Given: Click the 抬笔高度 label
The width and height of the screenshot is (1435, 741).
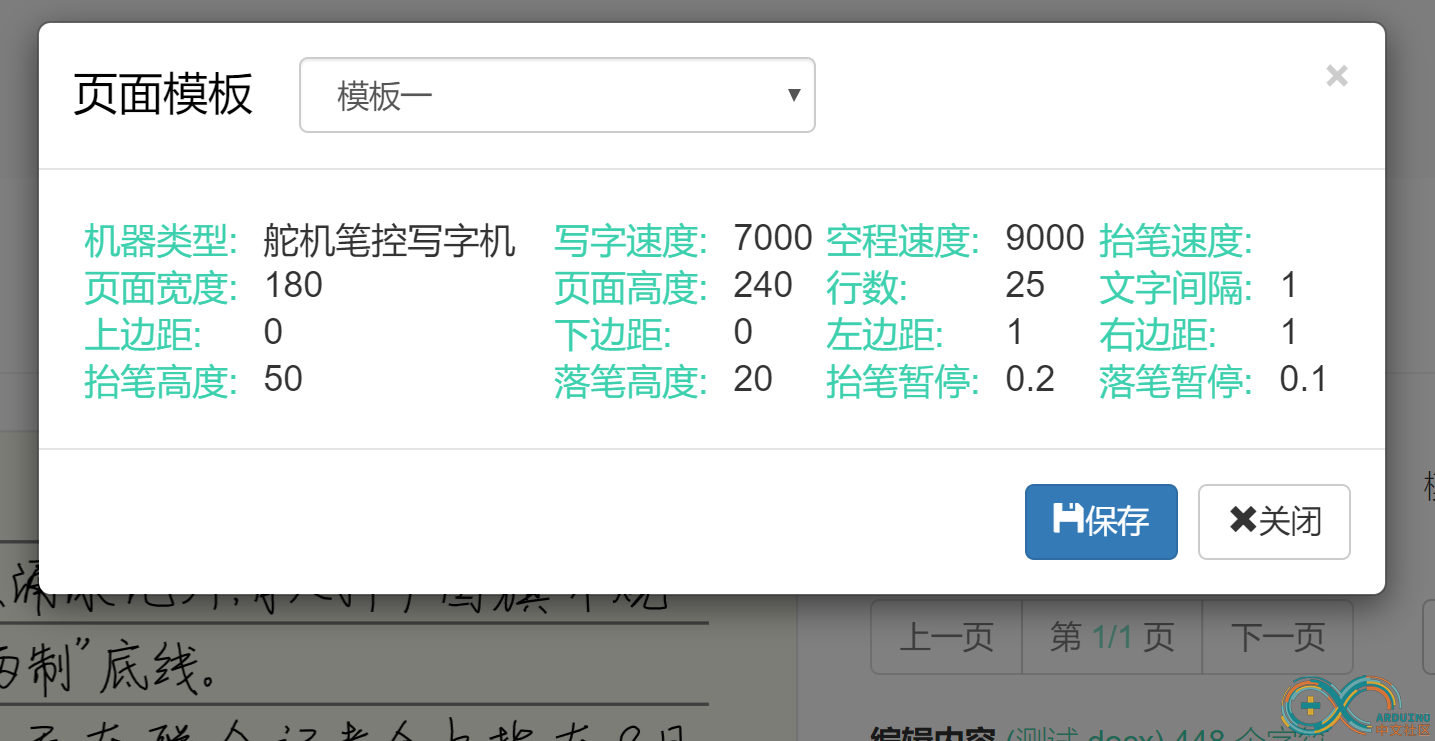Looking at the screenshot, I should [x=161, y=382].
